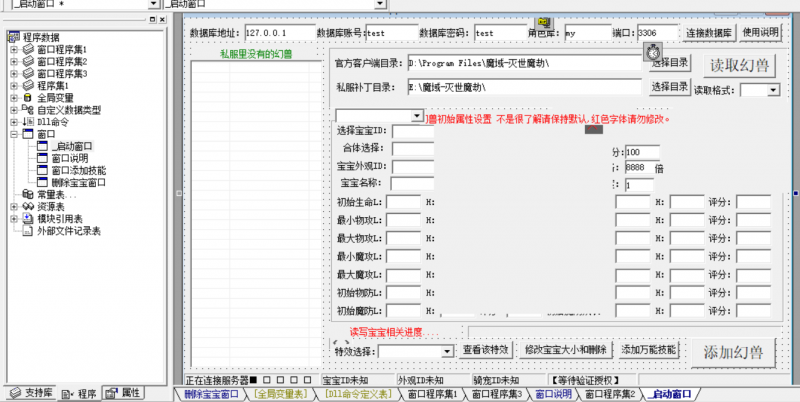Select the 程序数据 root node icon
The height and width of the screenshot is (402, 800).
pos(14,37)
